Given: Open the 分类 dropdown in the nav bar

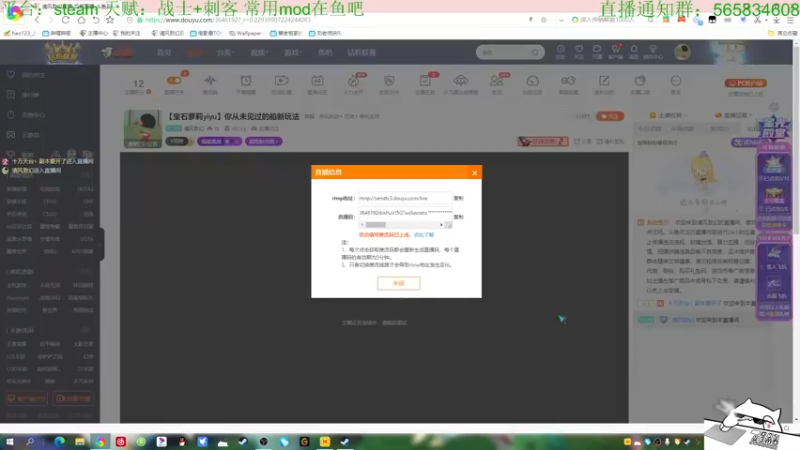Looking at the screenshot, I should (224, 53).
